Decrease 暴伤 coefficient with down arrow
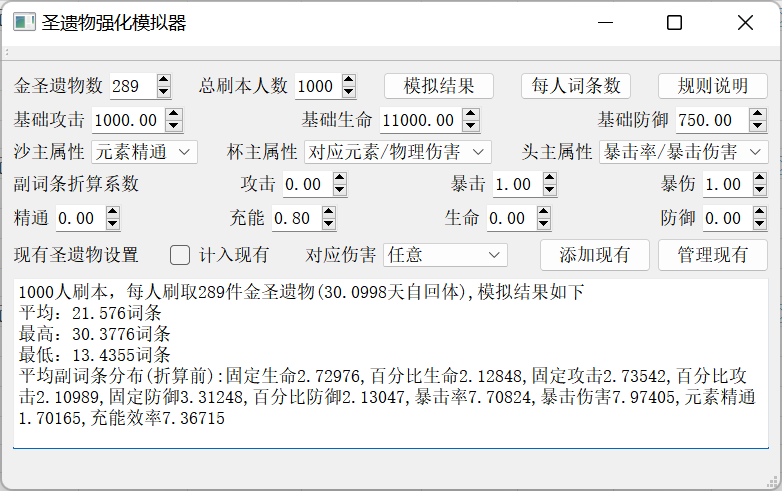 (x=760, y=189)
